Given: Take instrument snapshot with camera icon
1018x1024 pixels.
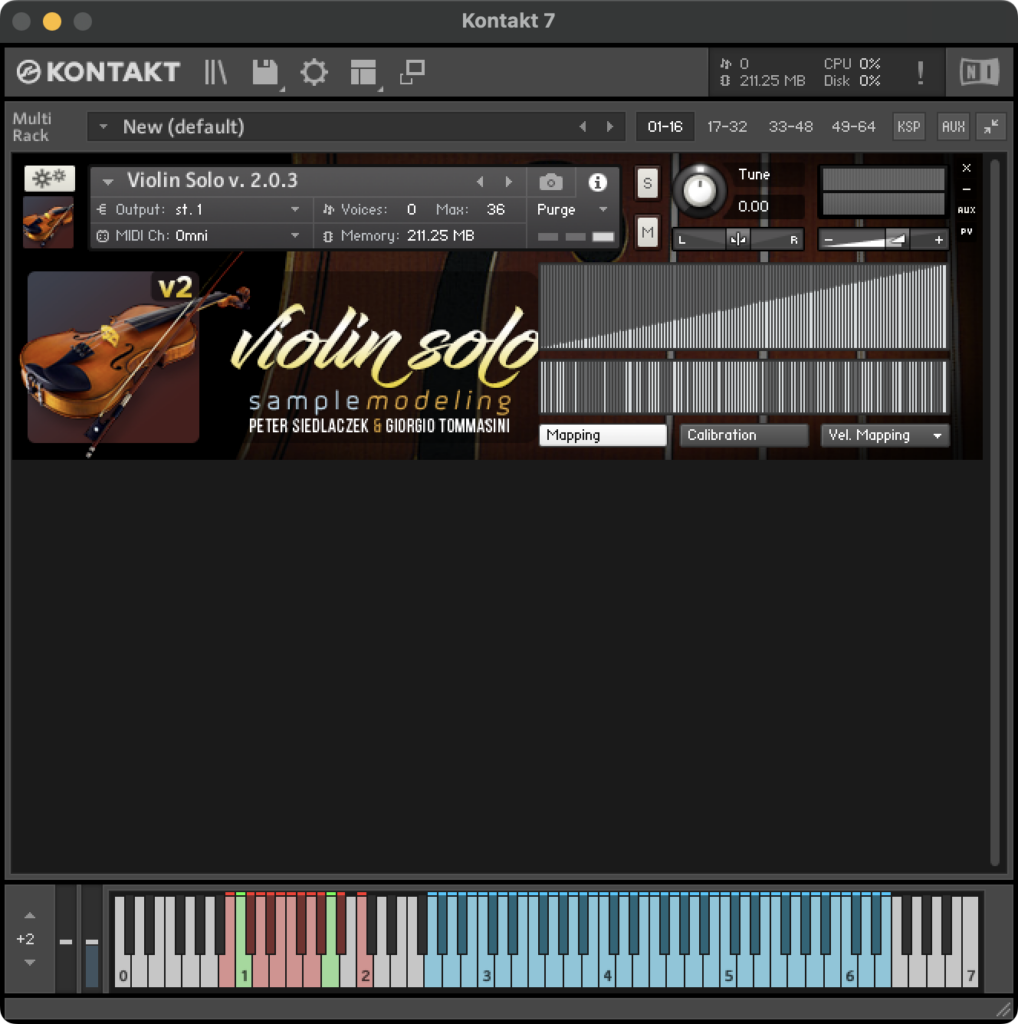Looking at the screenshot, I should (550, 182).
